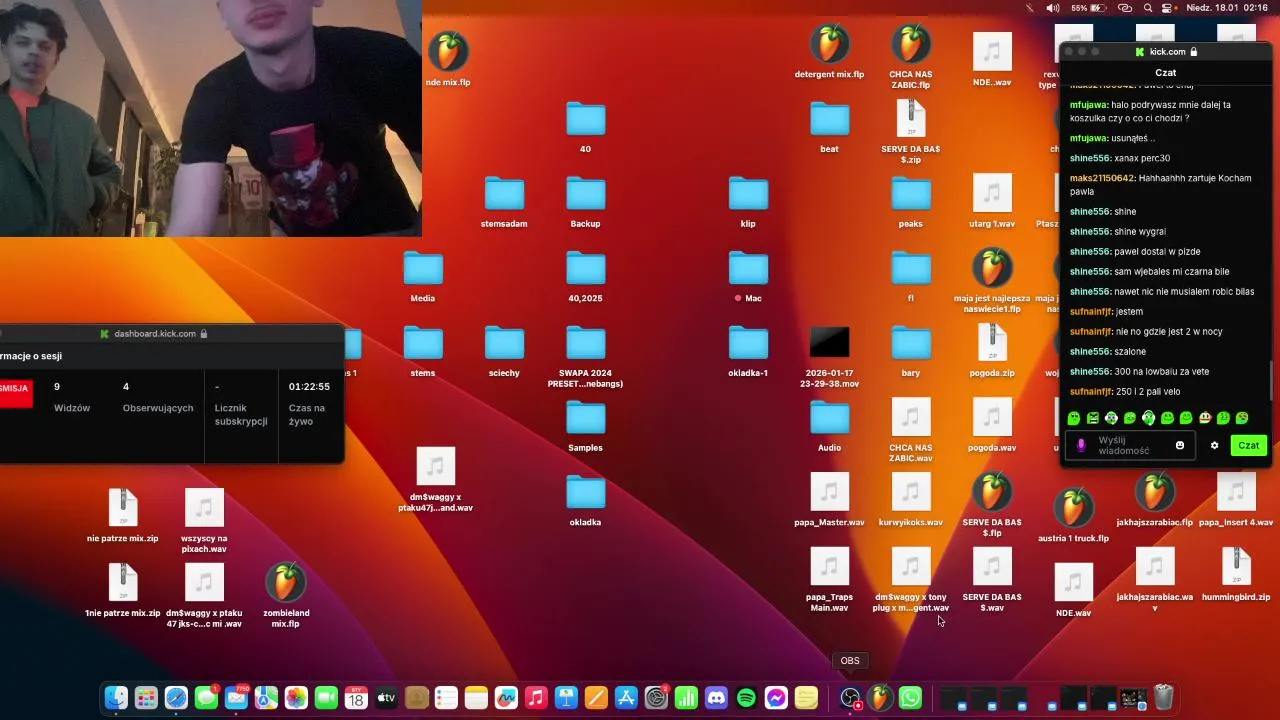1280x720 pixels.
Task: Open Calendar showing 18 in Dock
Action: pyautogui.click(x=356, y=698)
